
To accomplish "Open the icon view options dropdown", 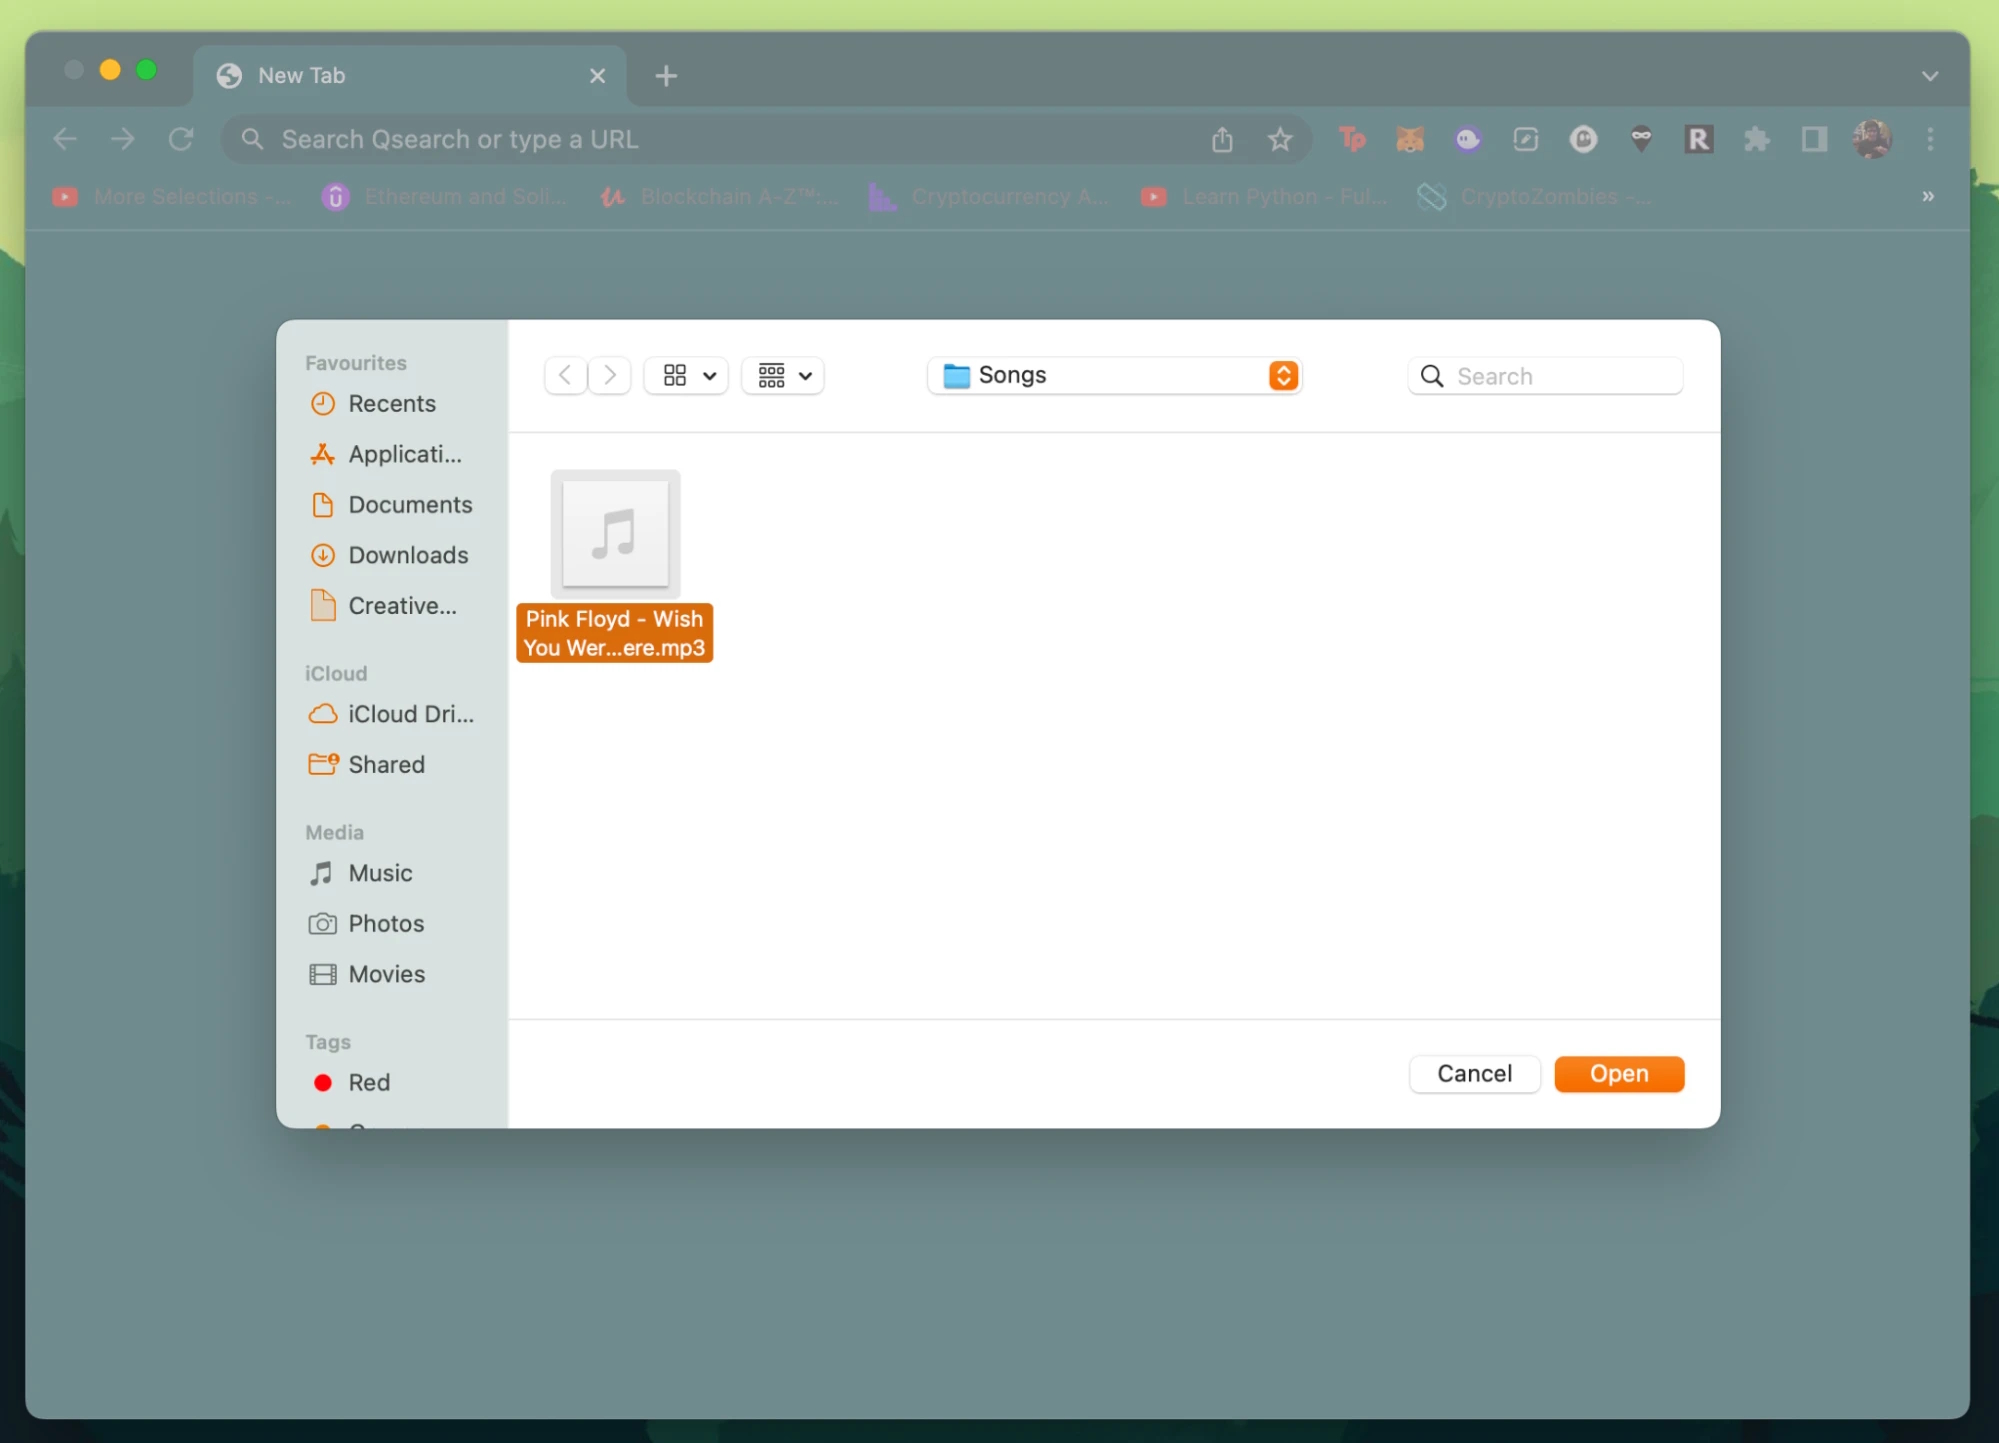I will click(x=685, y=375).
